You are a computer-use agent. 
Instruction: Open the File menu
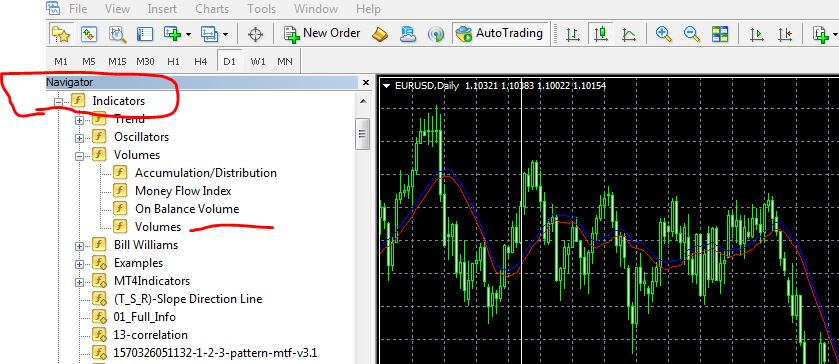point(78,9)
